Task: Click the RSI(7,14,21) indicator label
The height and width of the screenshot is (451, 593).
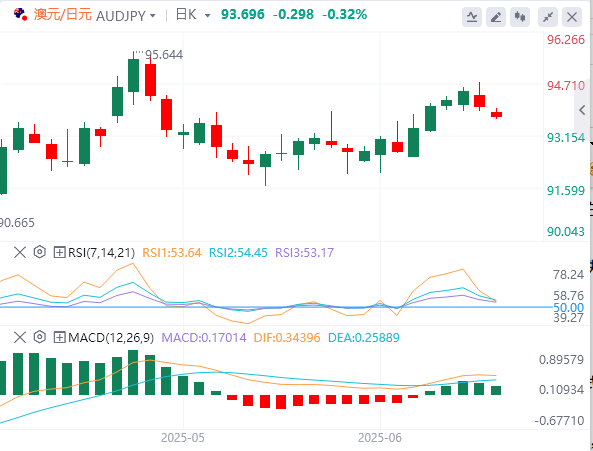Action: click(101, 253)
